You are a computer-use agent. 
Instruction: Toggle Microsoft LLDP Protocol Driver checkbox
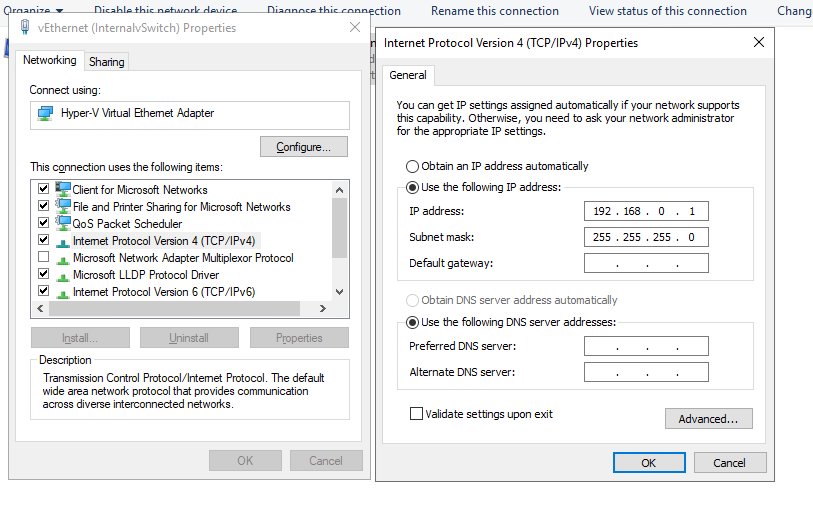pyautogui.click(x=44, y=274)
